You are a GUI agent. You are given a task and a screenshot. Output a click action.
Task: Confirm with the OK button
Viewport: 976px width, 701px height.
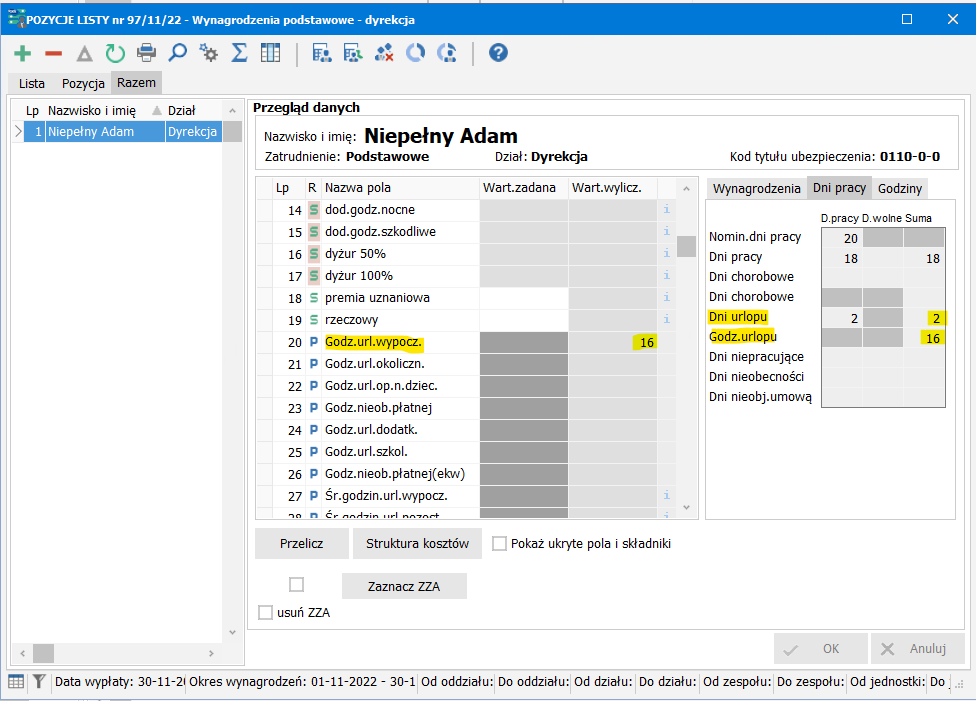pyautogui.click(x=820, y=649)
